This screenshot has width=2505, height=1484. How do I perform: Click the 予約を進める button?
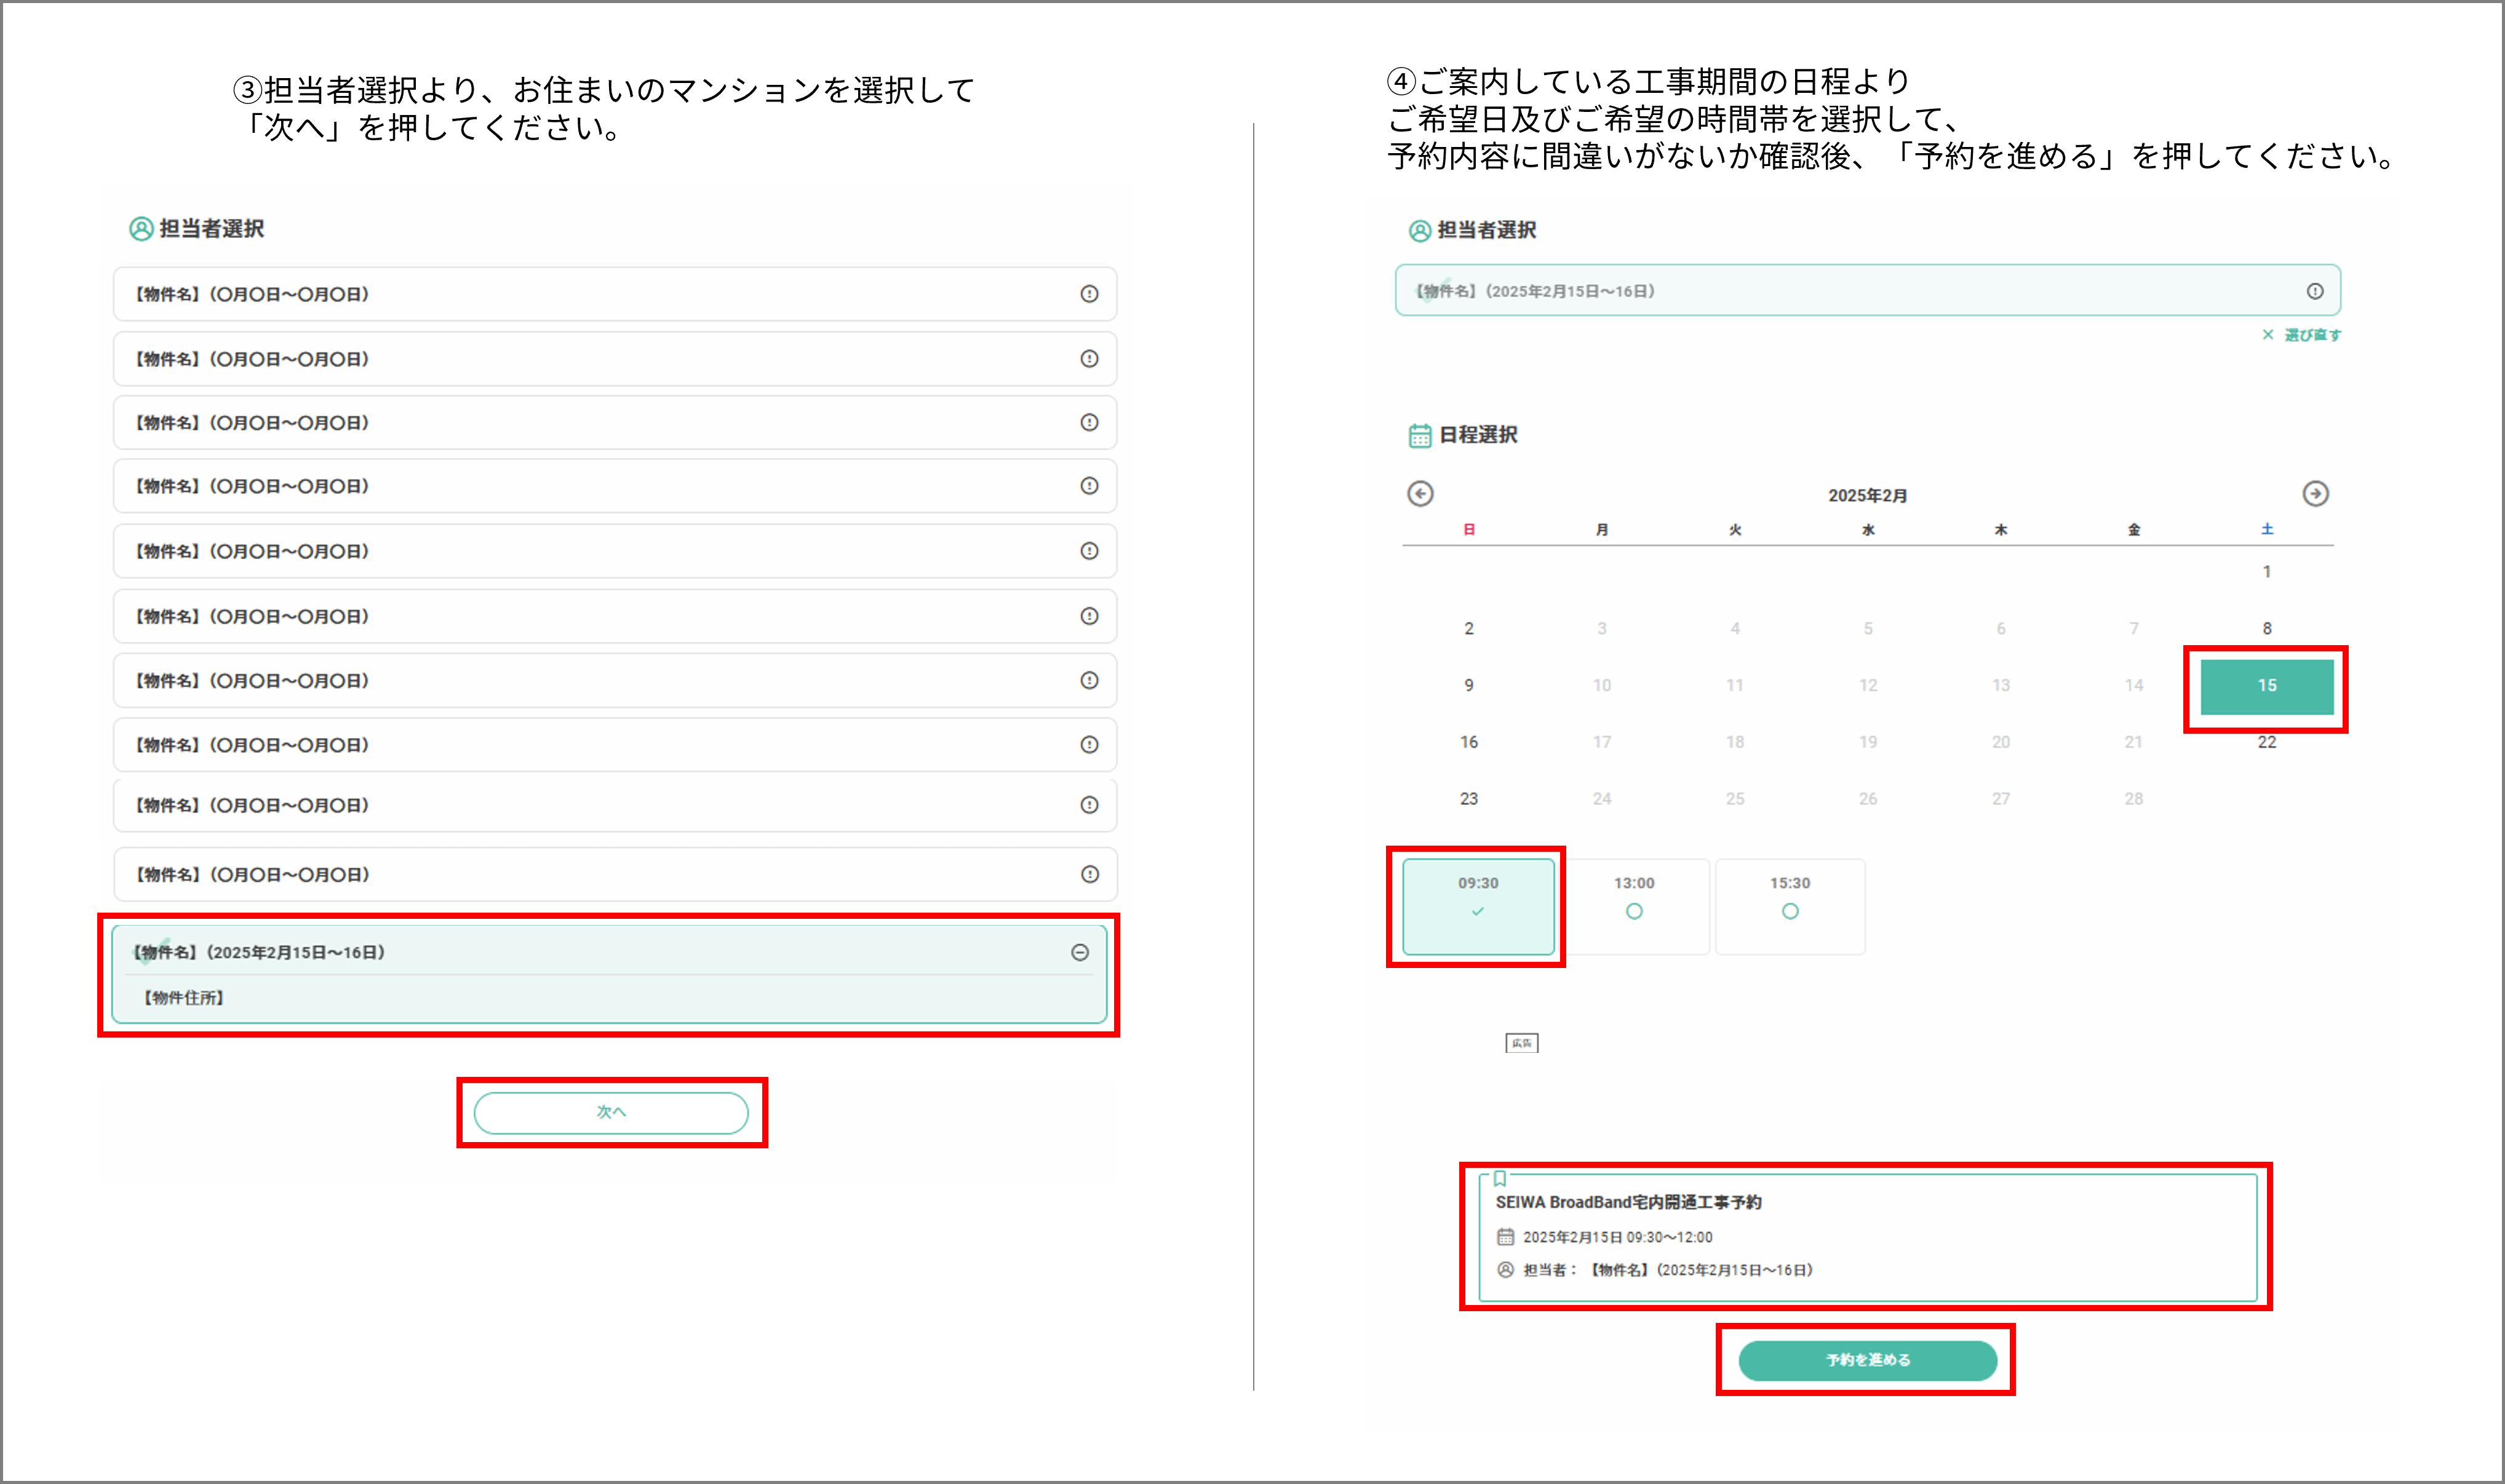[x=1867, y=1360]
